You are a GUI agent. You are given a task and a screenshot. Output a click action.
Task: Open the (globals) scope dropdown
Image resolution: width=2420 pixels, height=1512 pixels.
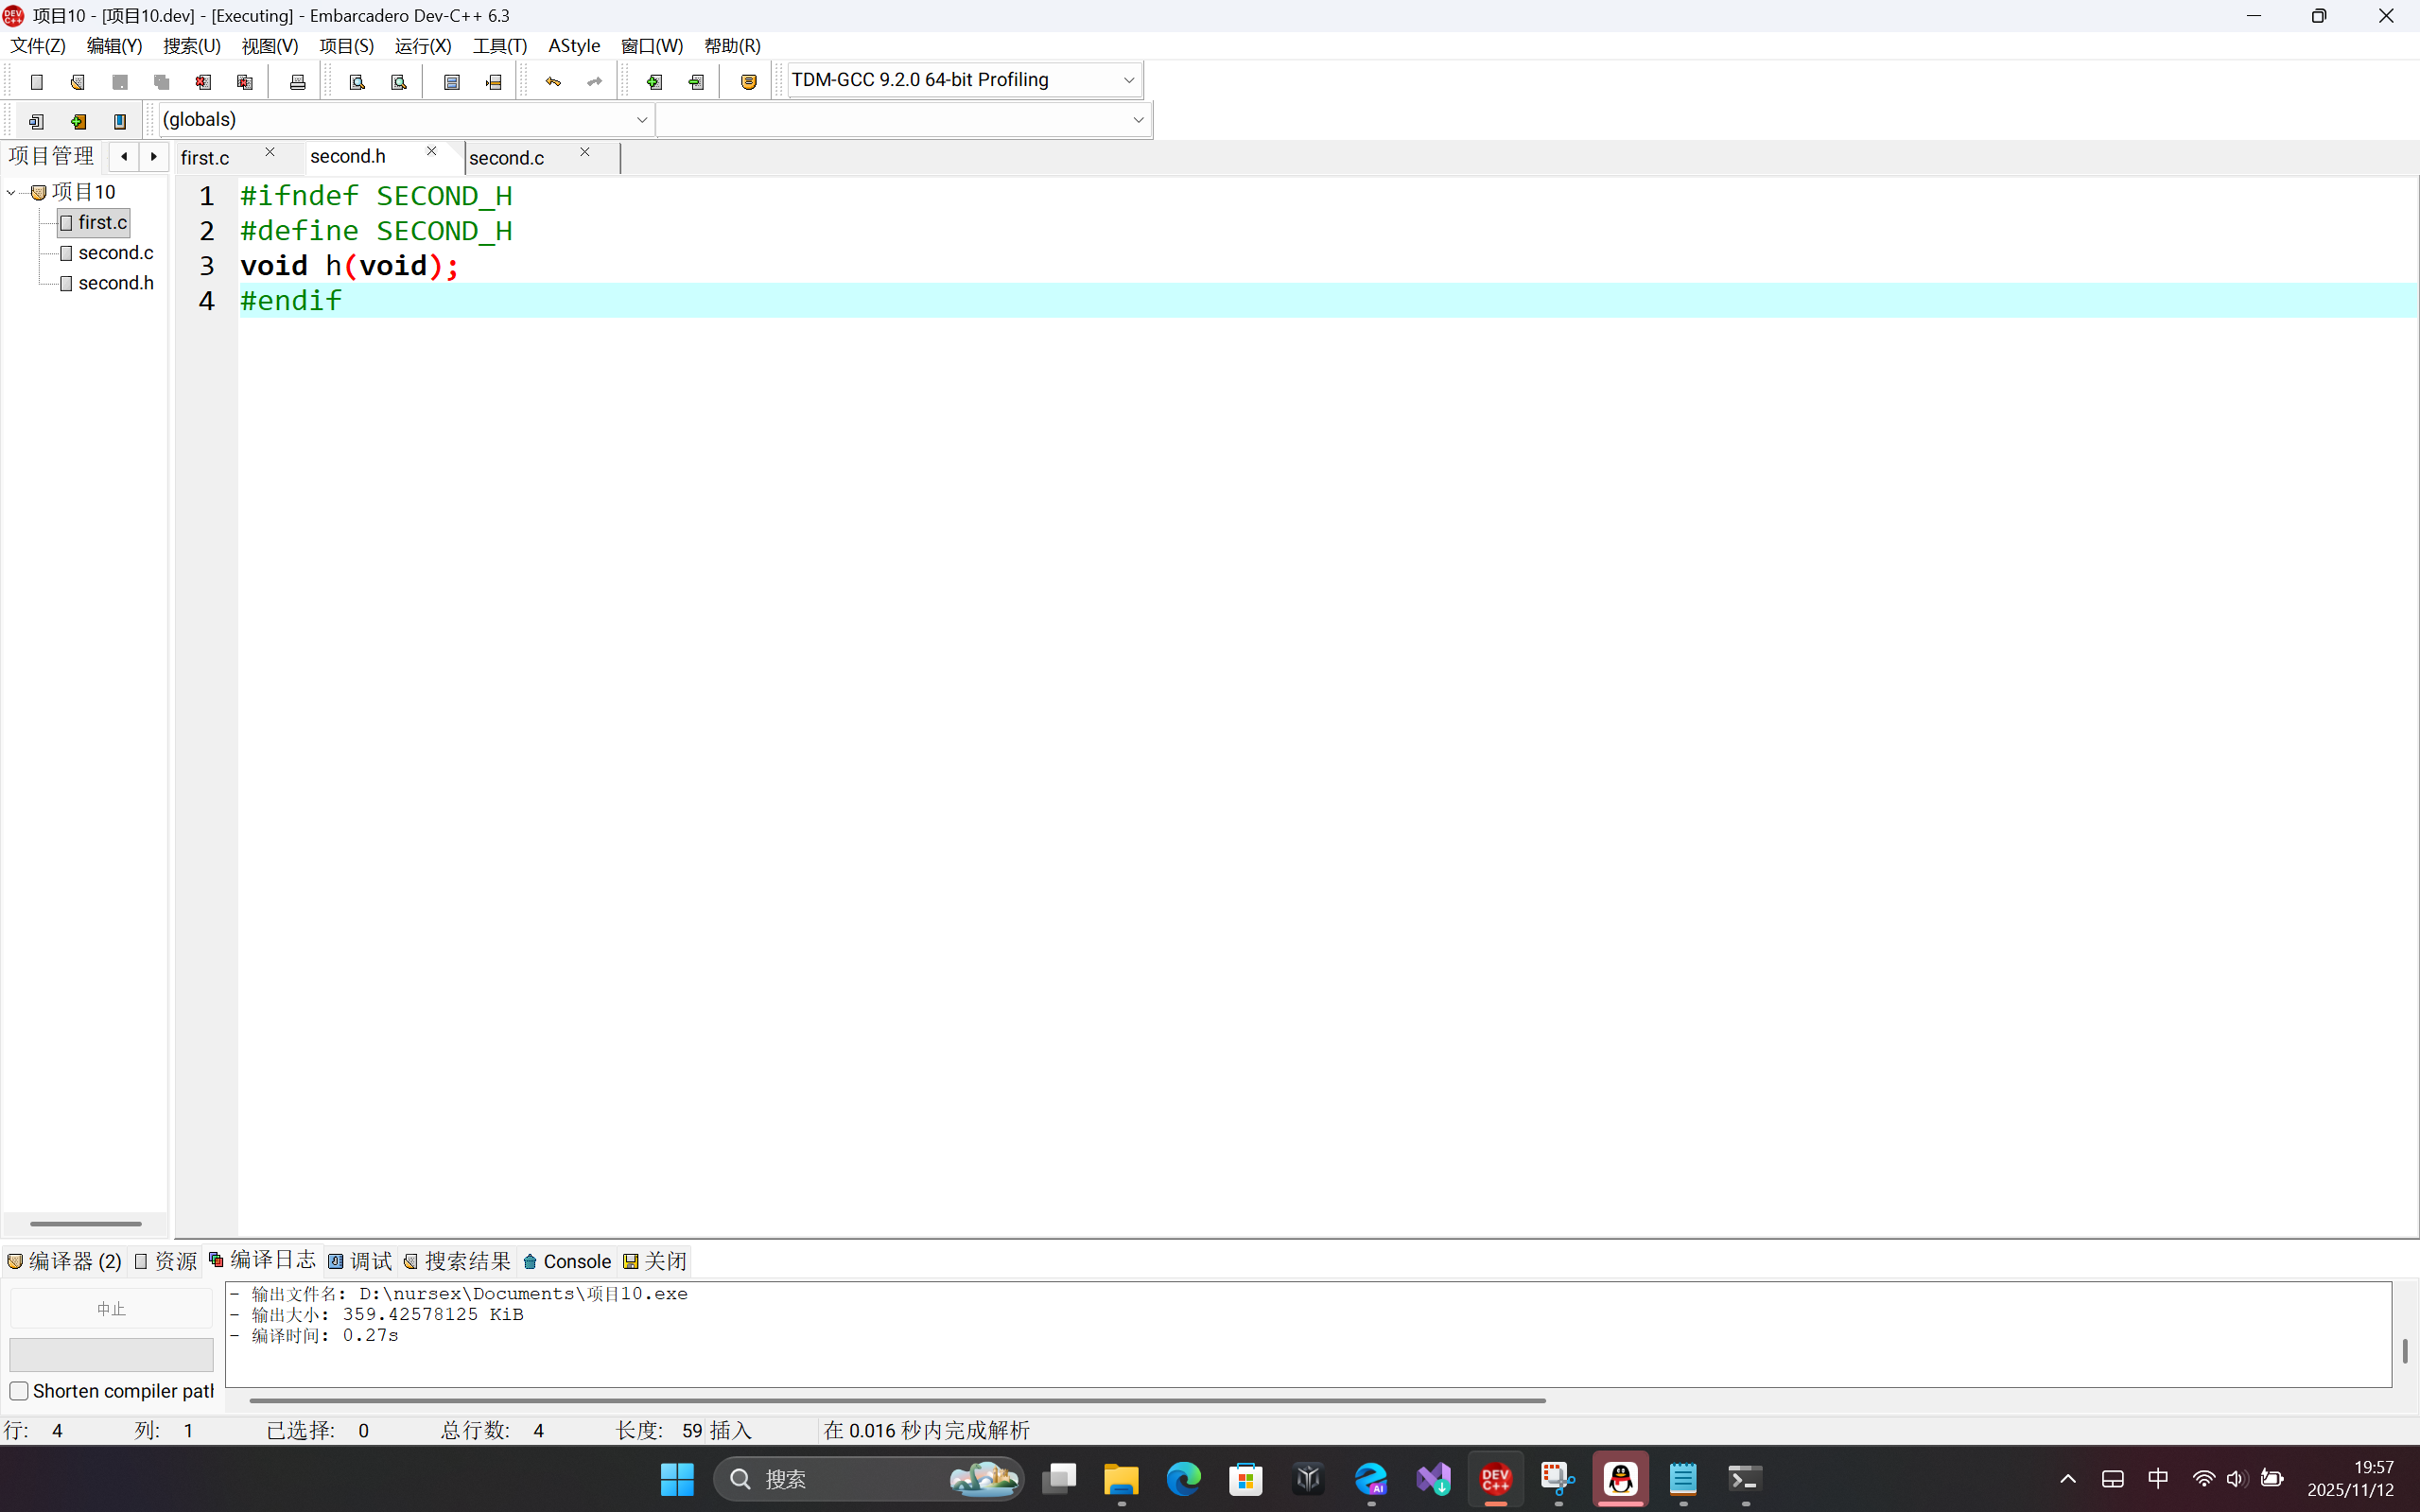[x=641, y=120]
